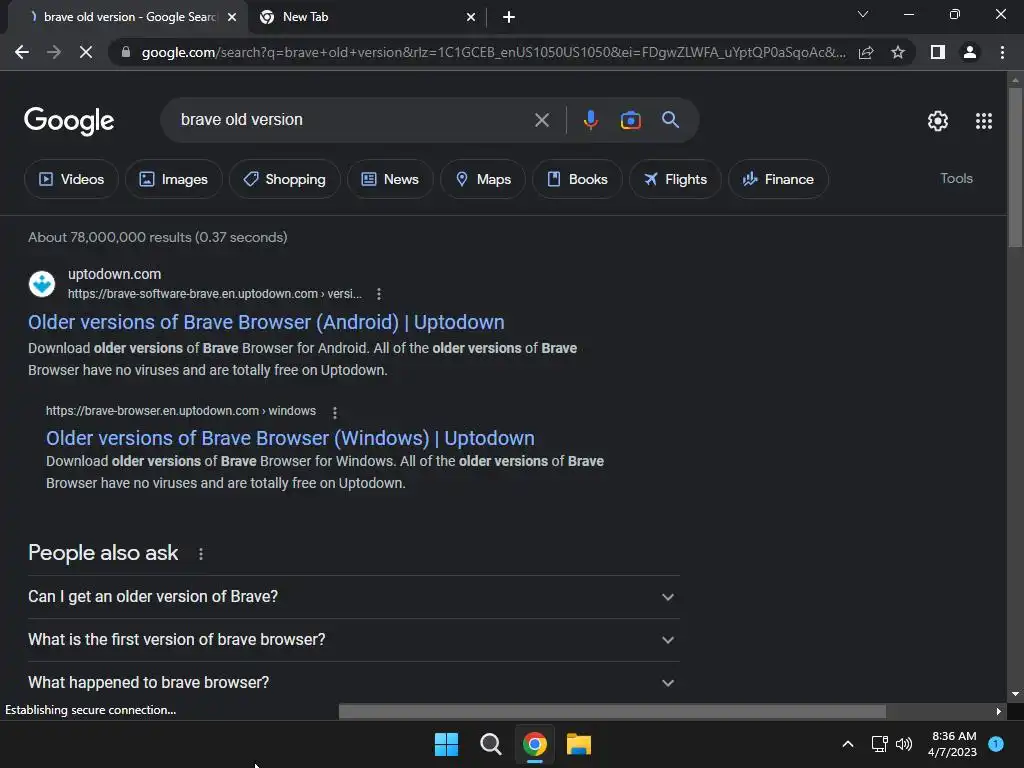This screenshot has width=1024, height=768.
Task: Expand Can I get an older version of Brave
Action: [353, 597]
